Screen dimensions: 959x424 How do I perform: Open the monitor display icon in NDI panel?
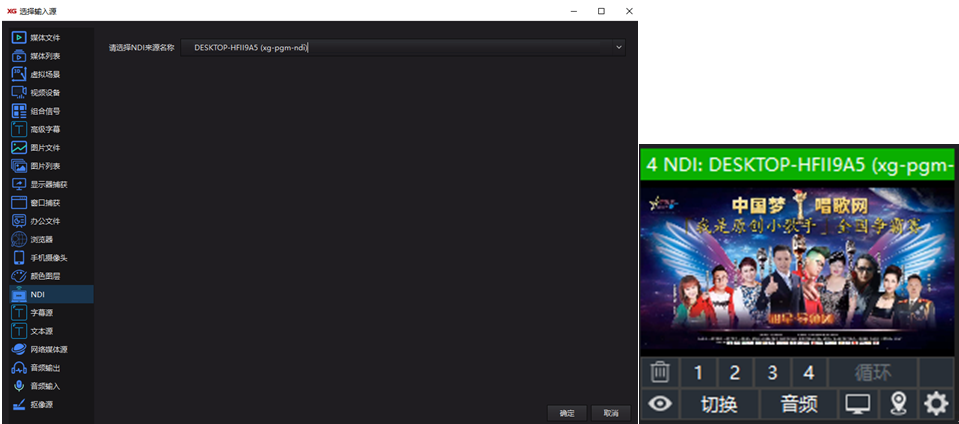857,404
